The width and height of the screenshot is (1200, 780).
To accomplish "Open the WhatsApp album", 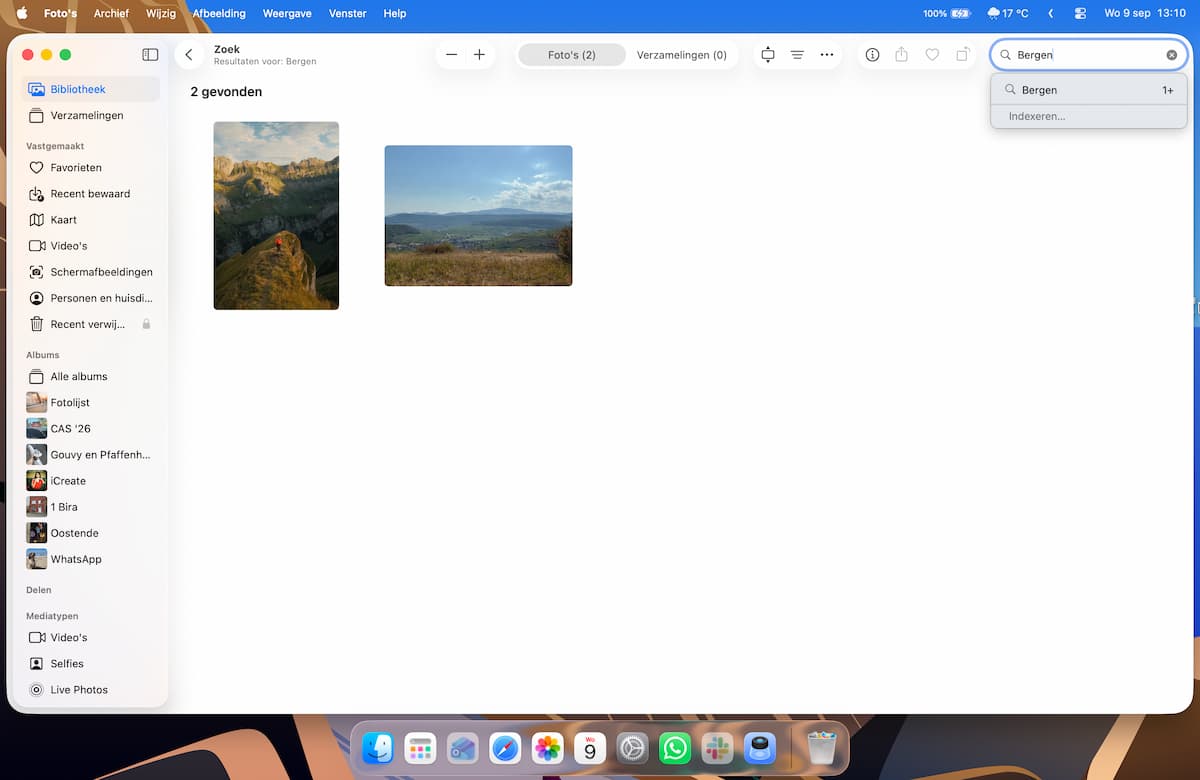I will click(91, 559).
